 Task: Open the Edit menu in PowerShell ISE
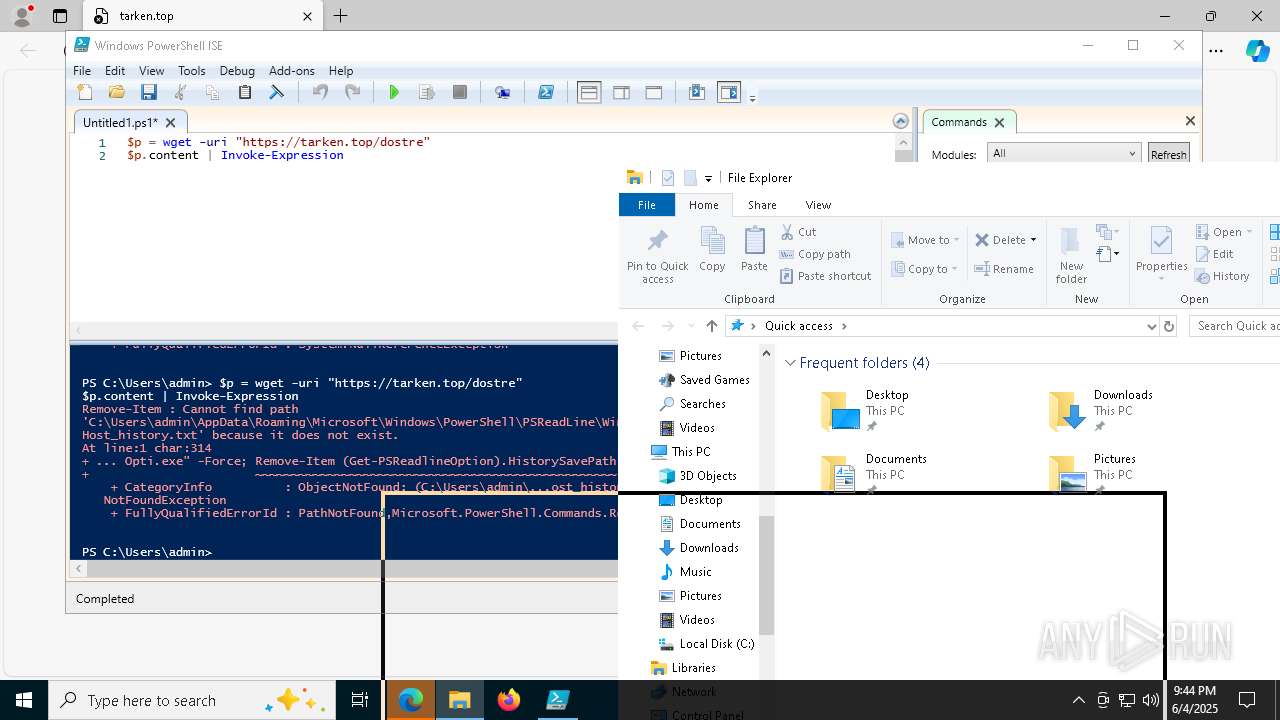[x=115, y=71]
